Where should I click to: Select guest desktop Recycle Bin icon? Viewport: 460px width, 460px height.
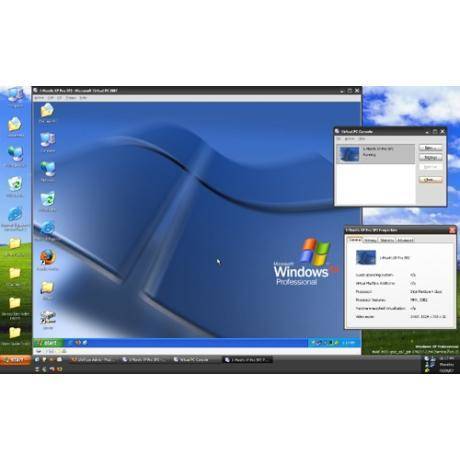tap(48, 201)
